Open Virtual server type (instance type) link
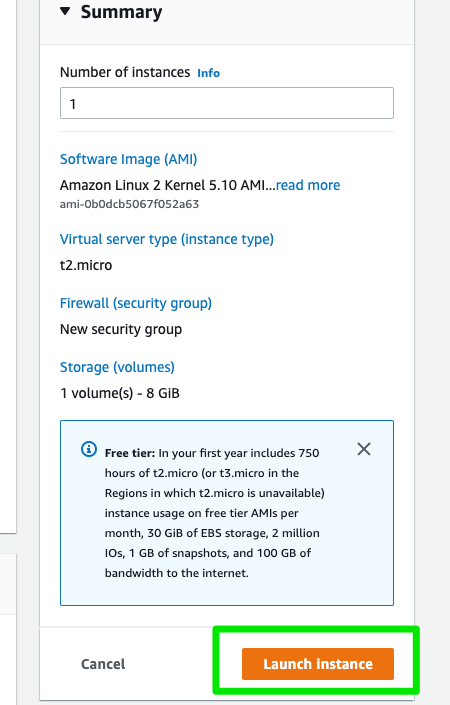 tap(167, 239)
